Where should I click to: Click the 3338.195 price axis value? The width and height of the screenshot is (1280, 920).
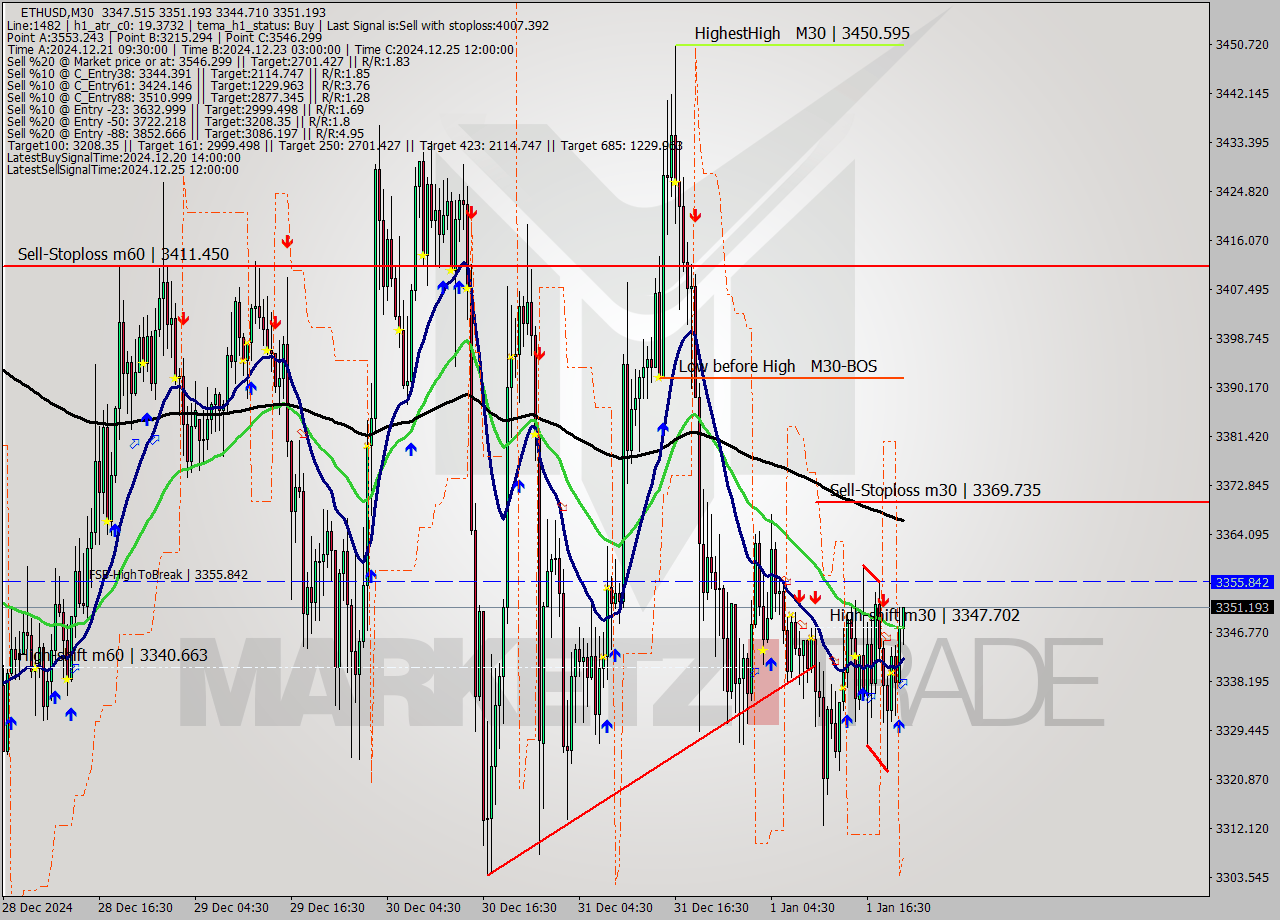[x=1241, y=681]
